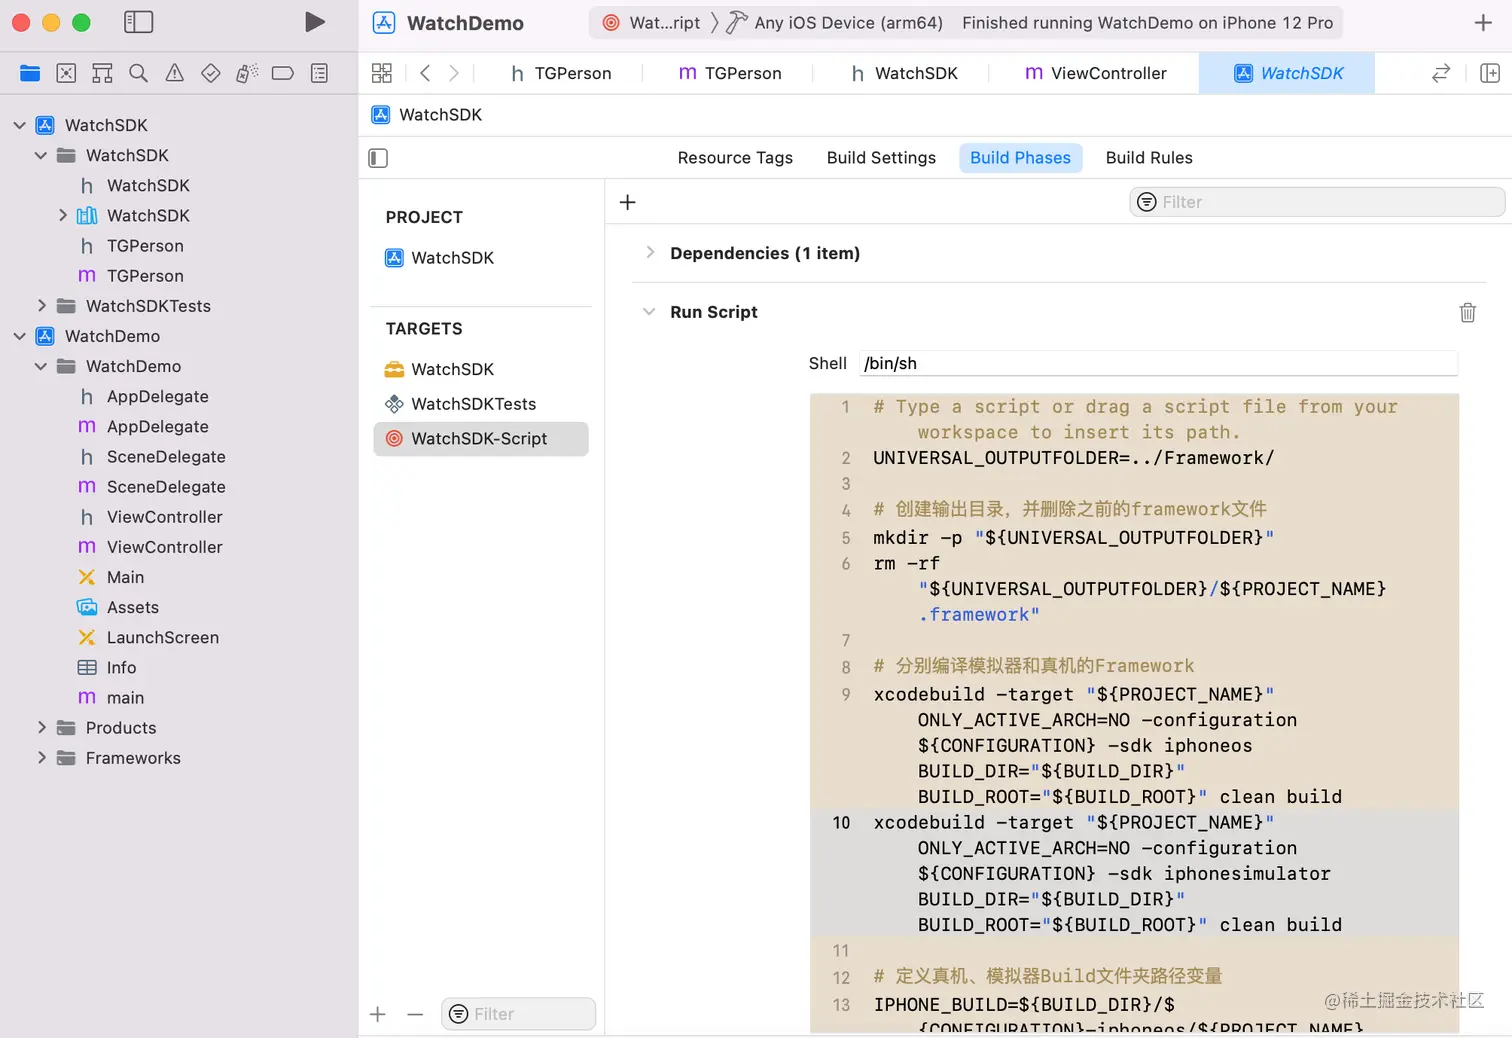
Task: Toggle the navigator sidebar in the title bar
Action: (x=138, y=22)
